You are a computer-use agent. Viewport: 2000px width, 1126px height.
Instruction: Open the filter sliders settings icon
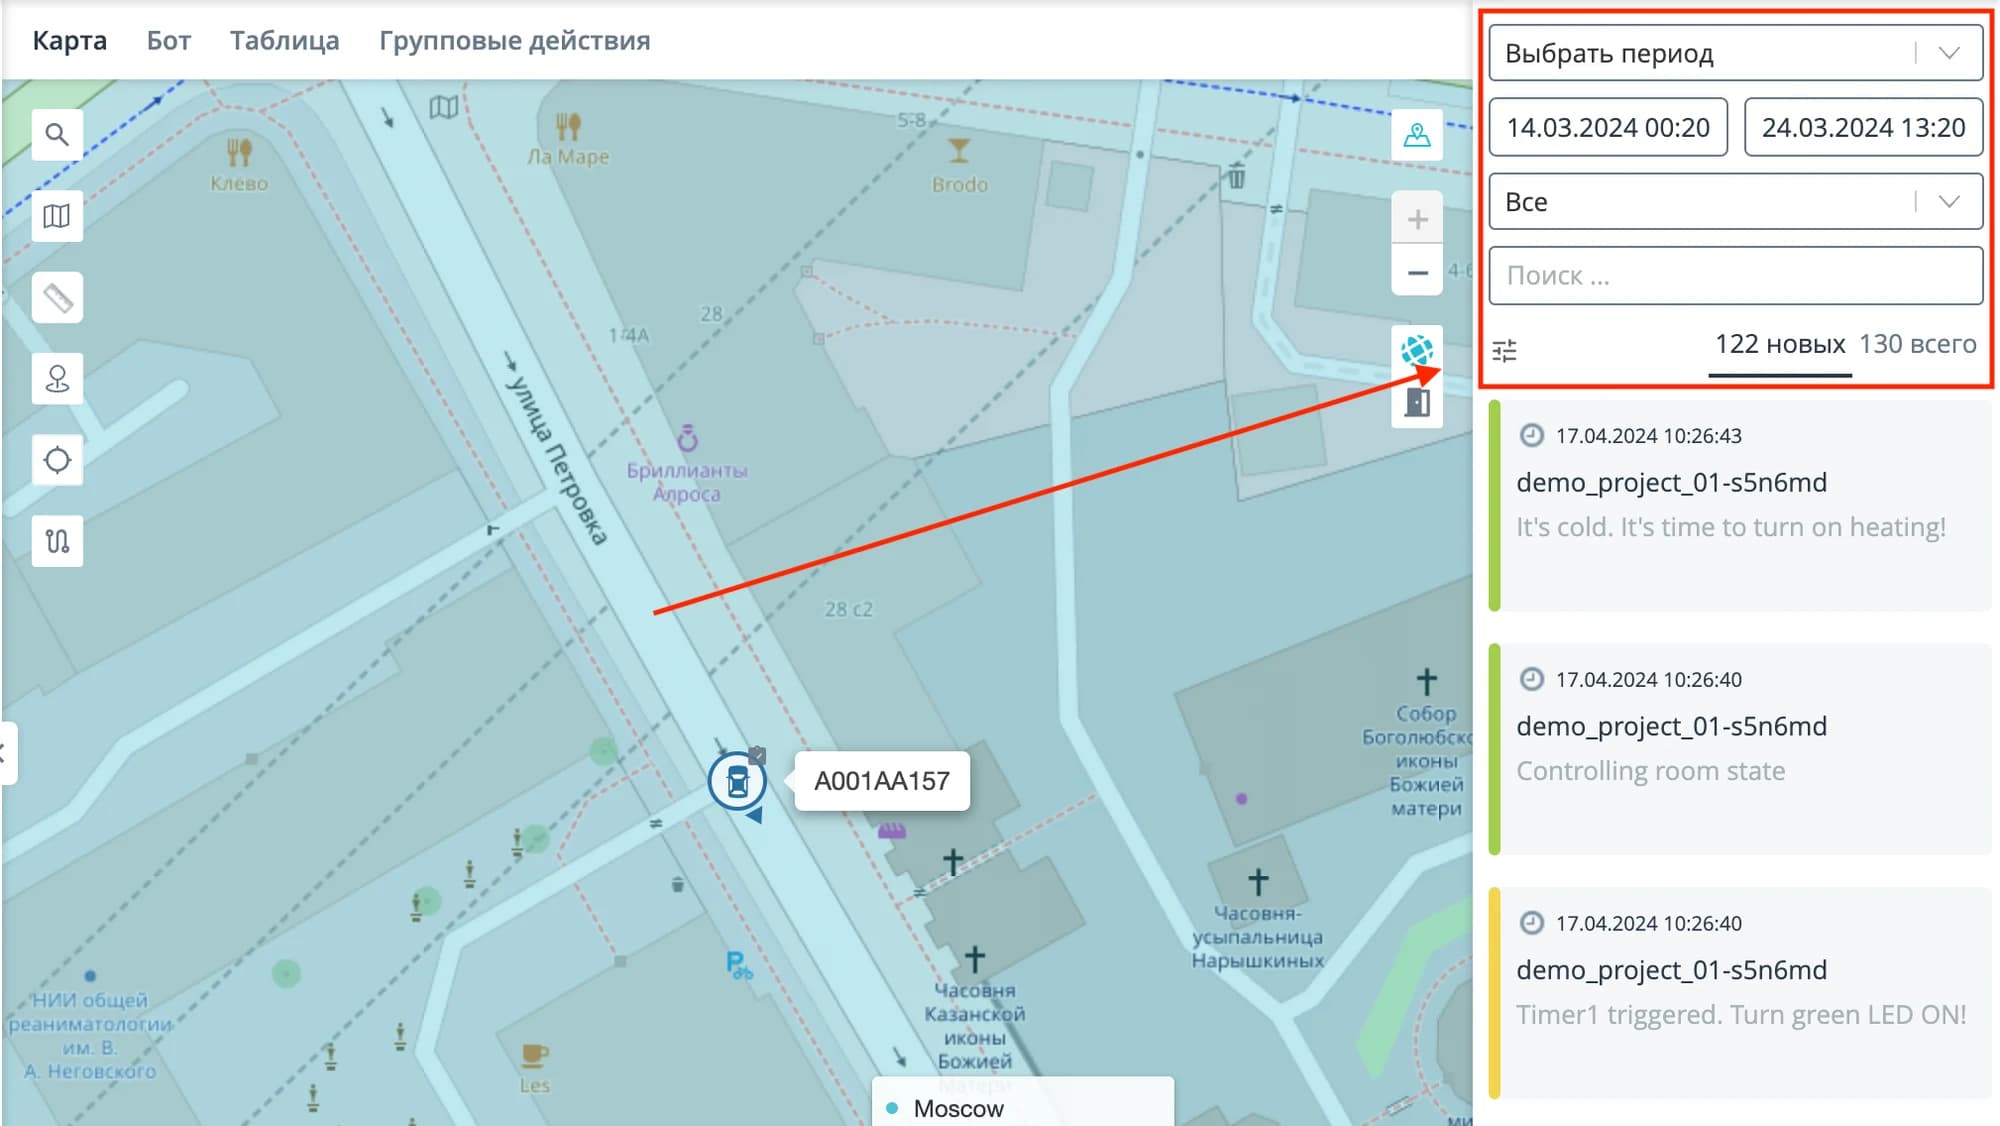pyautogui.click(x=1504, y=350)
